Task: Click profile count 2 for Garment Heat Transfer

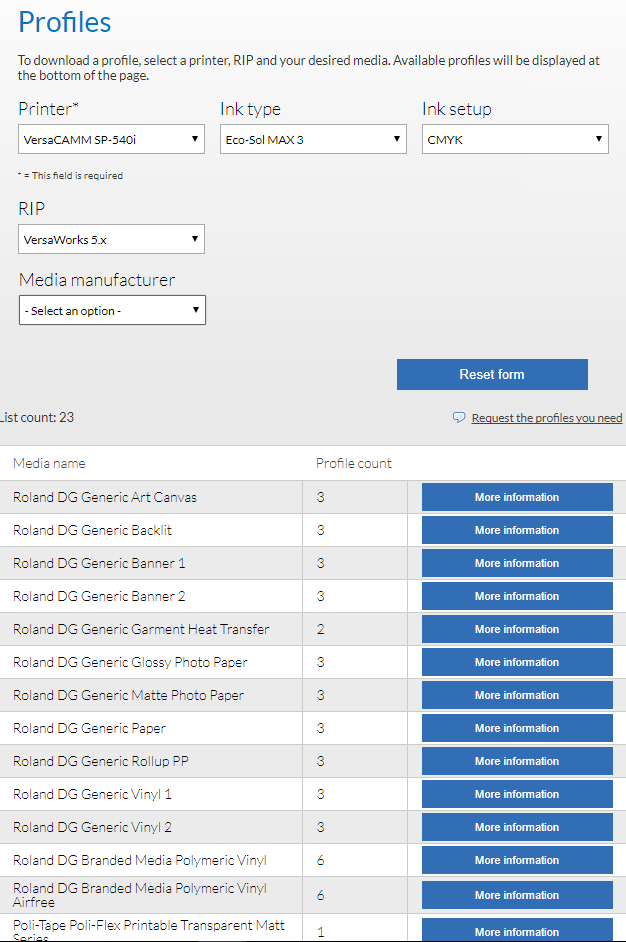Action: click(x=320, y=629)
